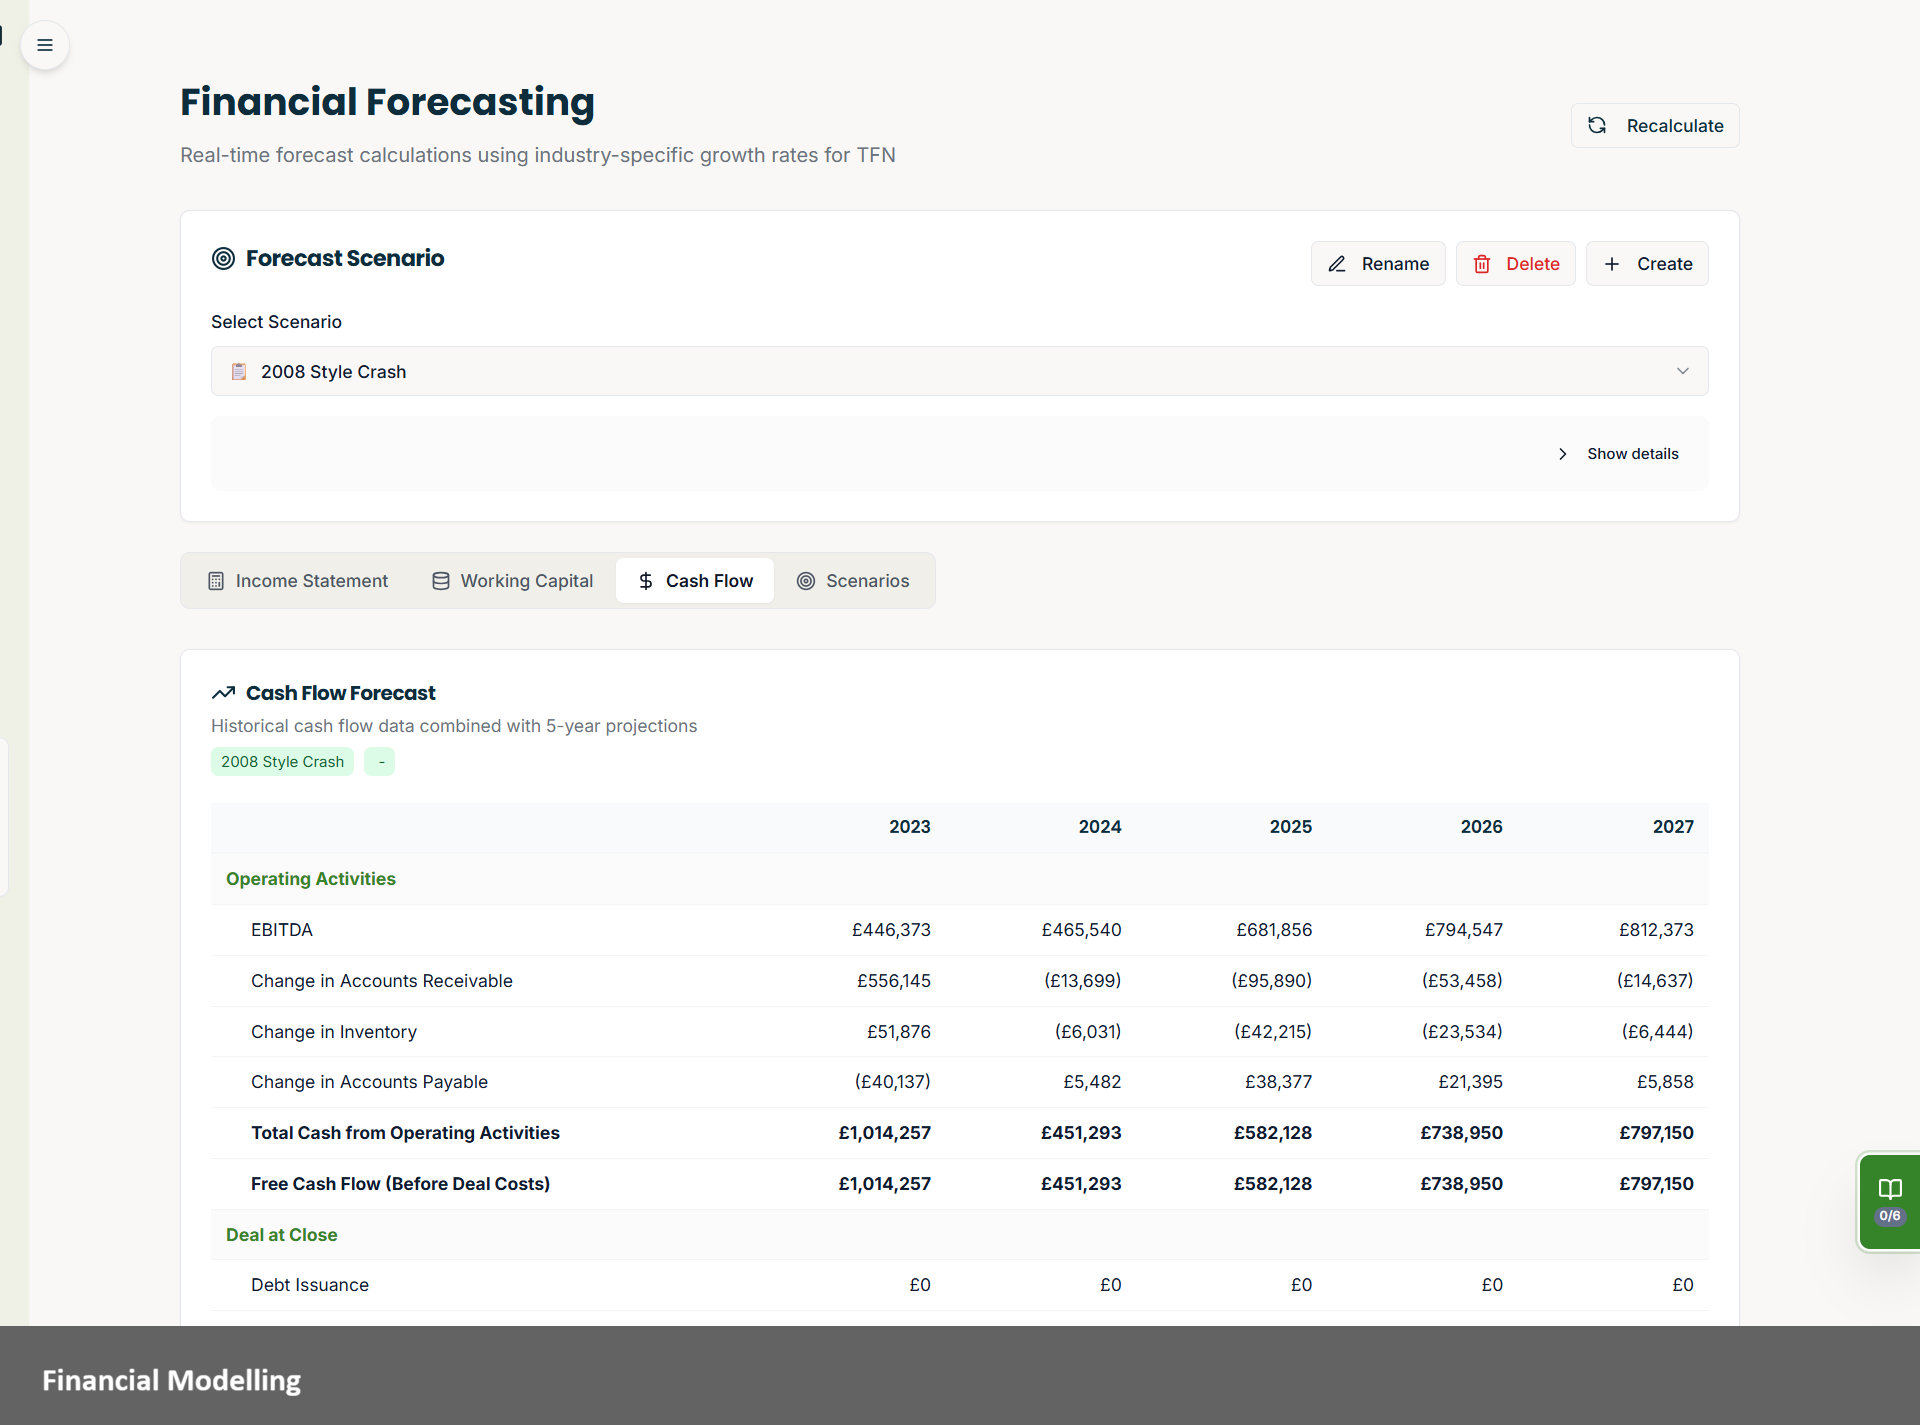Open the Scenarios tab
Image resolution: width=1920 pixels, height=1425 pixels.
[x=853, y=581]
